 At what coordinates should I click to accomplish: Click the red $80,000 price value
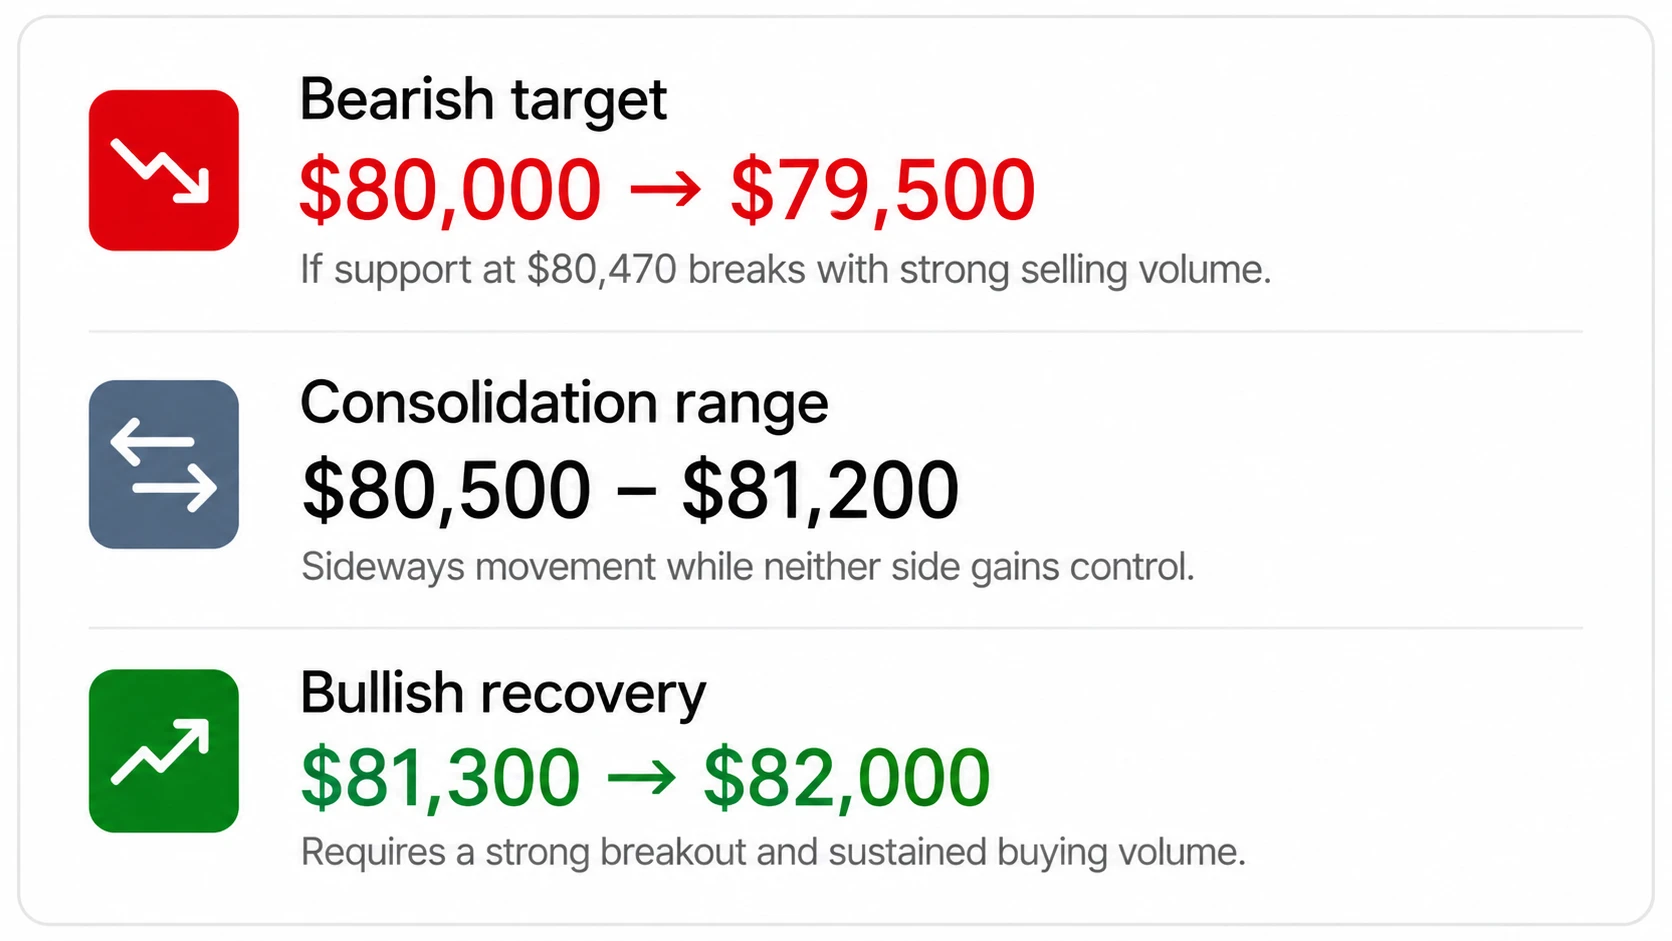click(x=450, y=190)
